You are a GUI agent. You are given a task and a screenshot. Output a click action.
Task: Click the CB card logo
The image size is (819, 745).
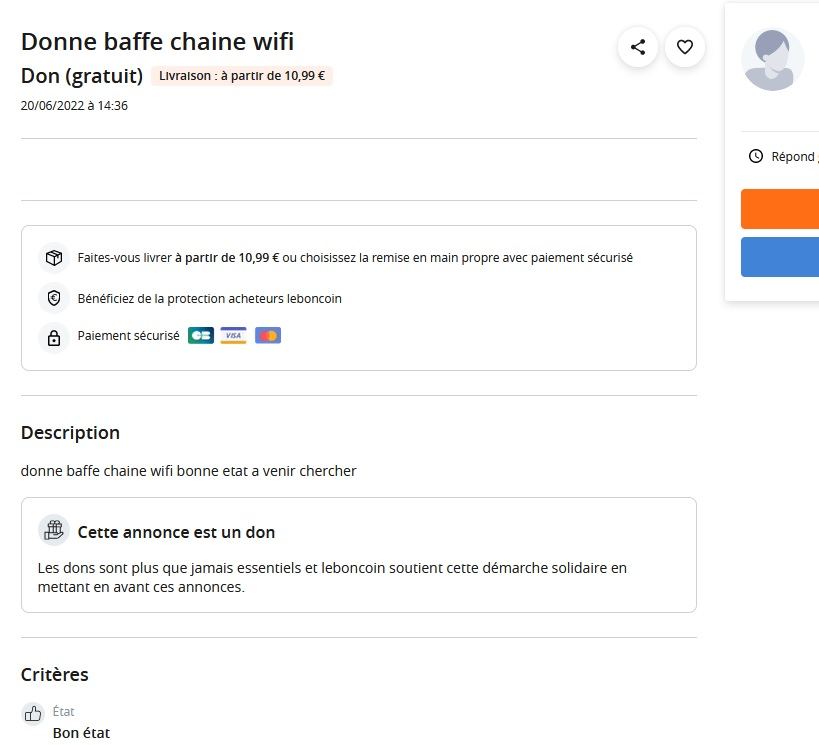pos(201,335)
